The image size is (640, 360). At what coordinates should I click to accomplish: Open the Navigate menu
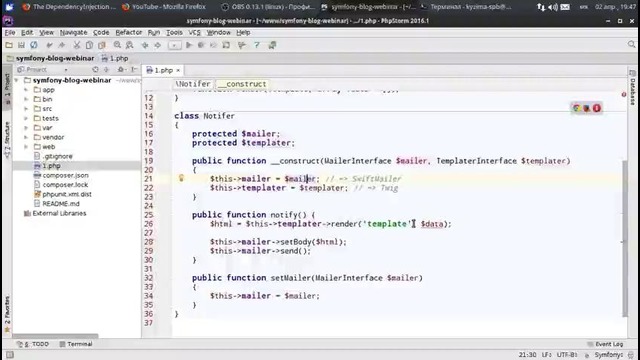point(73,32)
